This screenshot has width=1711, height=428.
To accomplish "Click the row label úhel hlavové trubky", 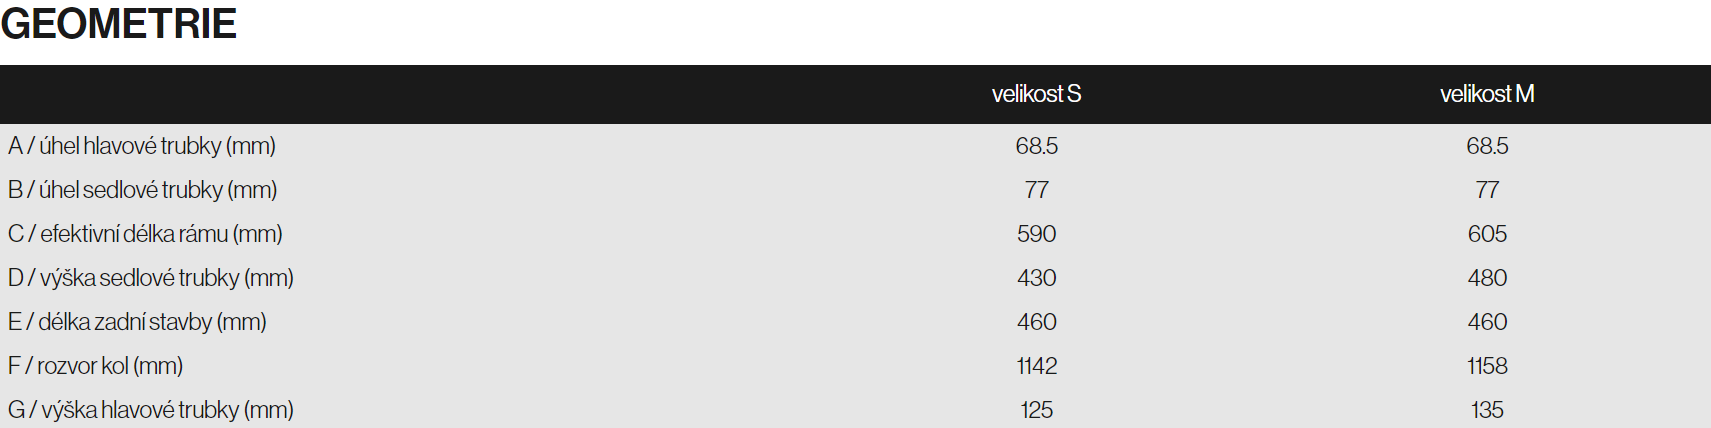I will 142,146.
